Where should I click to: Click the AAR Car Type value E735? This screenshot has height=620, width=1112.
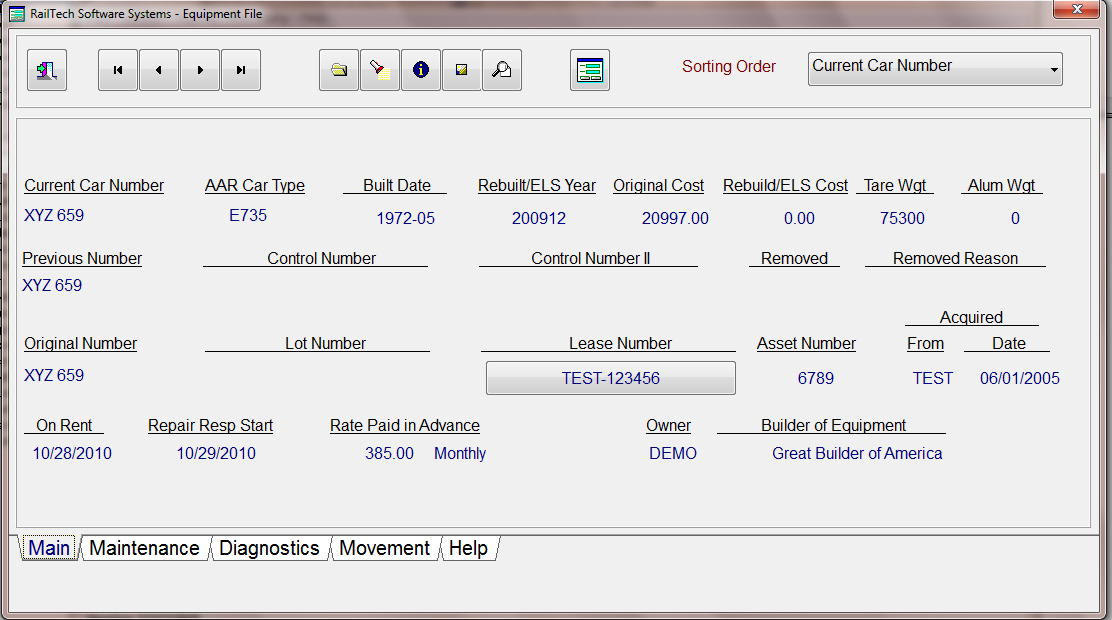click(248, 216)
